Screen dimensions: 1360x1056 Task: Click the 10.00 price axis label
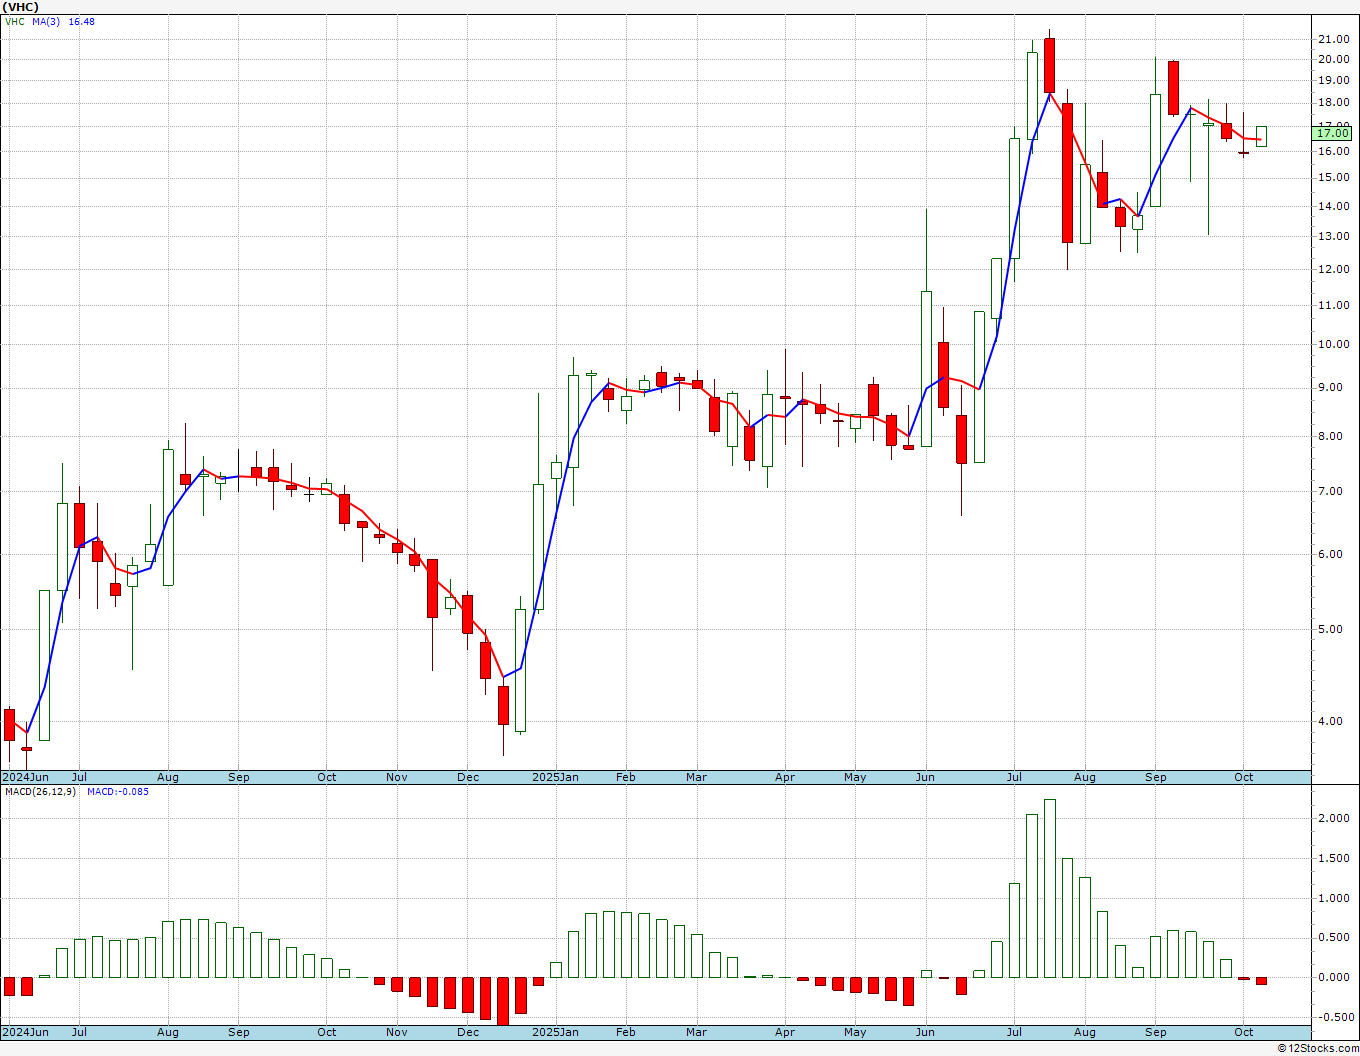tap(1334, 344)
